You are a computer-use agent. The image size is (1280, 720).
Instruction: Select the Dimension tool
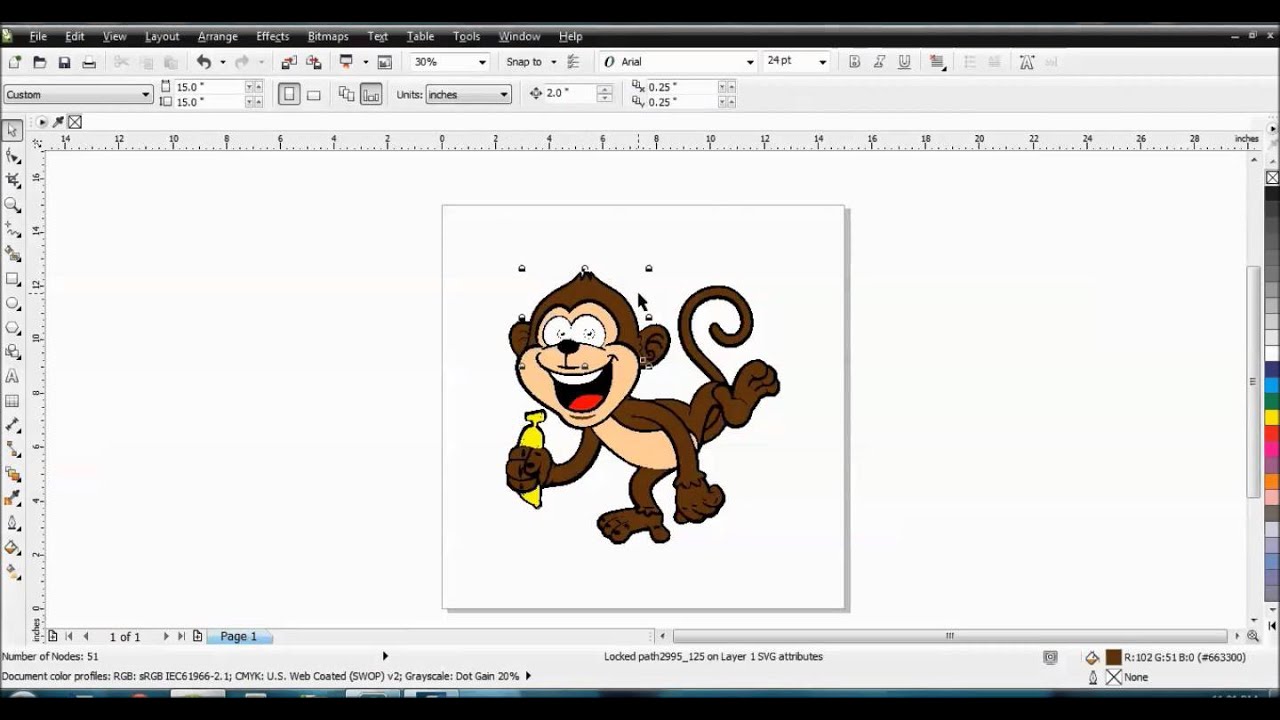click(12, 425)
